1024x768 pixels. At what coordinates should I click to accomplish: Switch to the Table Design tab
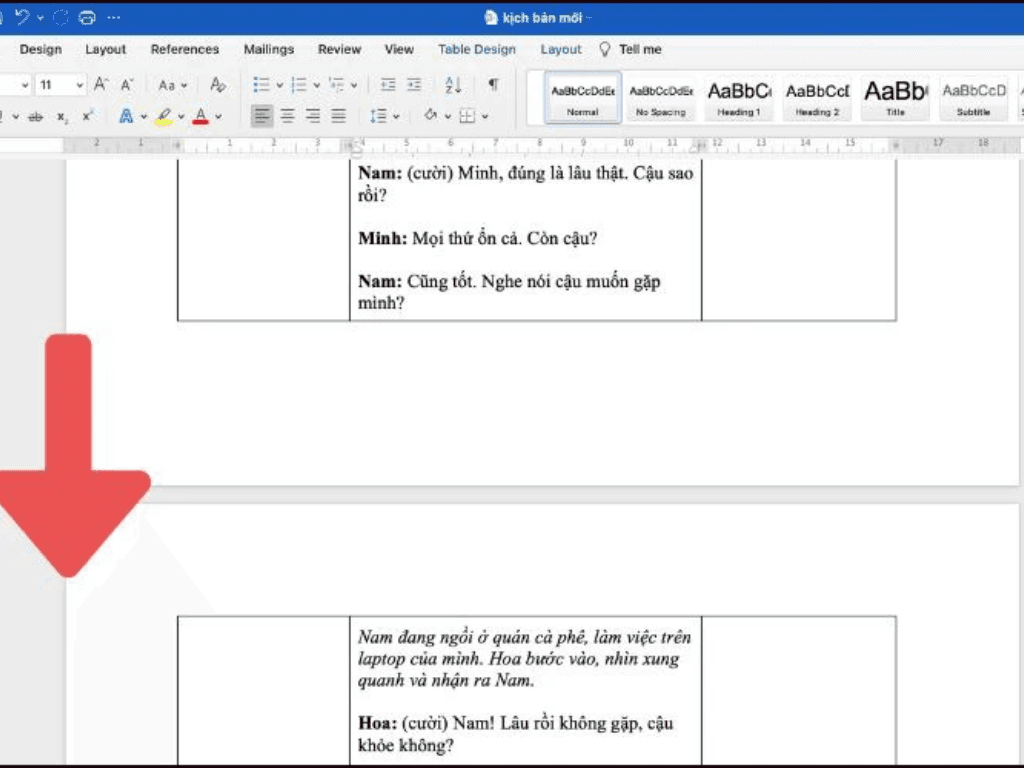pyautogui.click(x=477, y=49)
